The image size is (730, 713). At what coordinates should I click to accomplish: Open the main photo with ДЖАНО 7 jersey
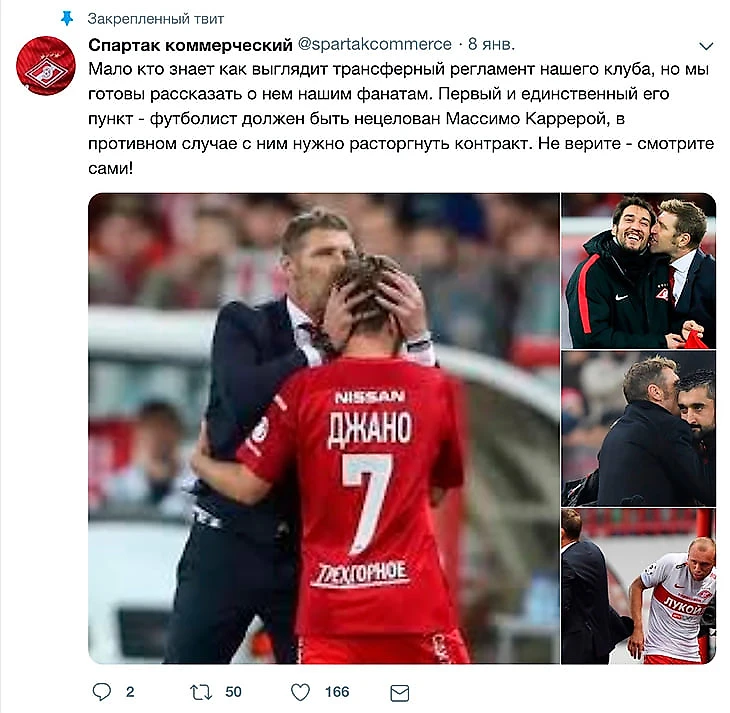coord(324,428)
